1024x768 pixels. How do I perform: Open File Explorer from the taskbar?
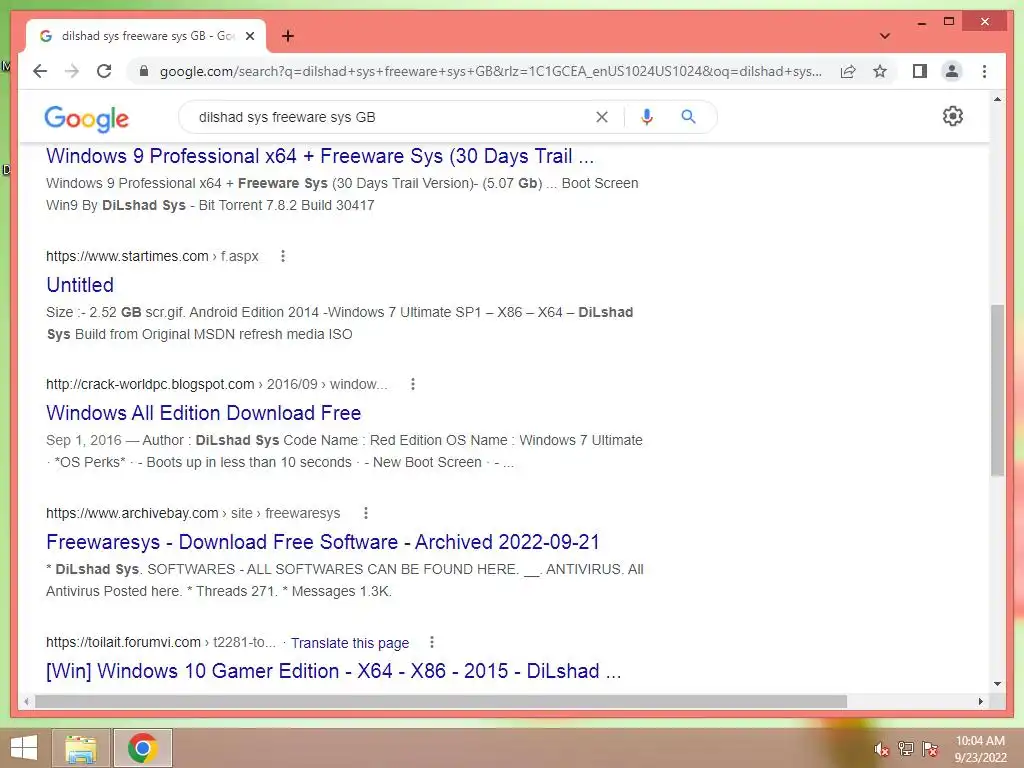[81, 748]
